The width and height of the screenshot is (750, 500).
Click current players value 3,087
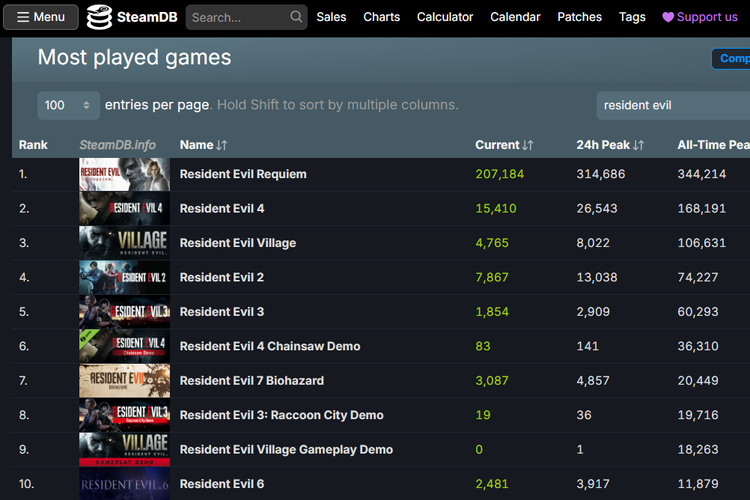click(x=492, y=381)
